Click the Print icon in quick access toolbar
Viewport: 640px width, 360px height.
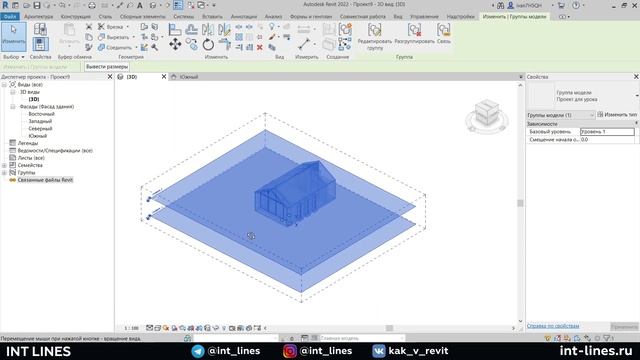(92, 5)
